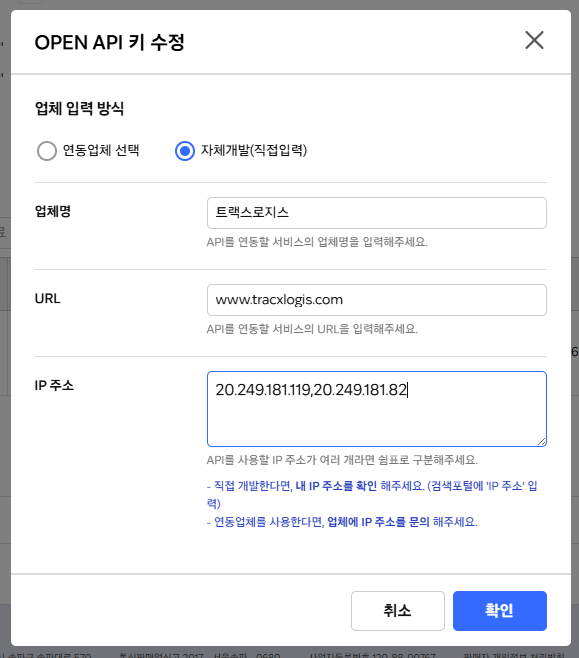
Task: Click the IP 주소 field label
Action: [54, 385]
